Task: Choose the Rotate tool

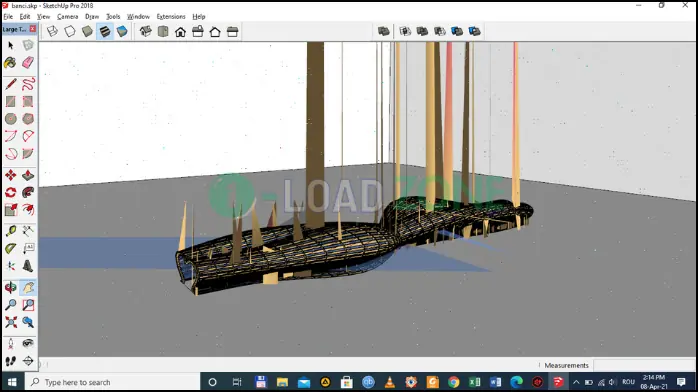Action: click(x=11, y=192)
